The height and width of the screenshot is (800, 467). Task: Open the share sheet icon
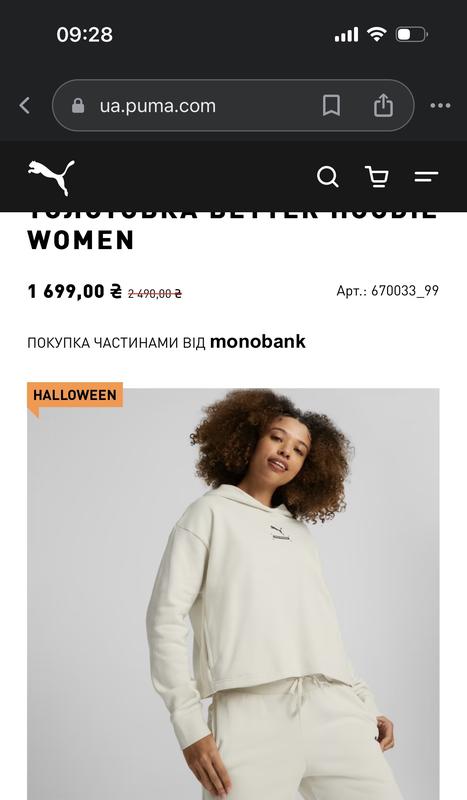click(383, 106)
